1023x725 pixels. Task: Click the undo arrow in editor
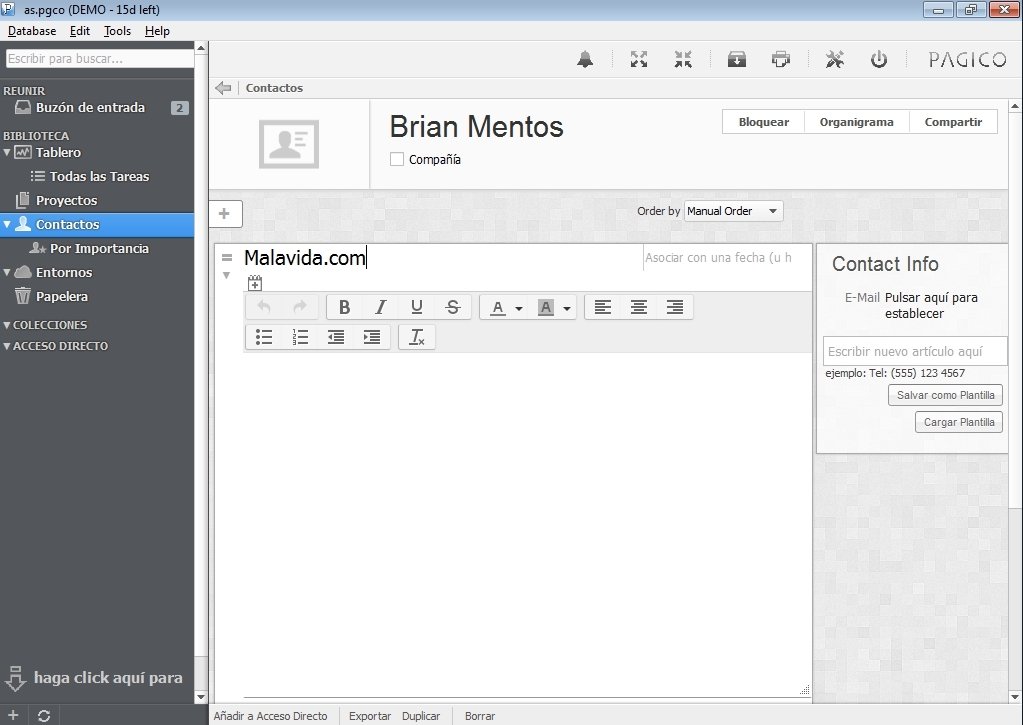pyautogui.click(x=264, y=307)
